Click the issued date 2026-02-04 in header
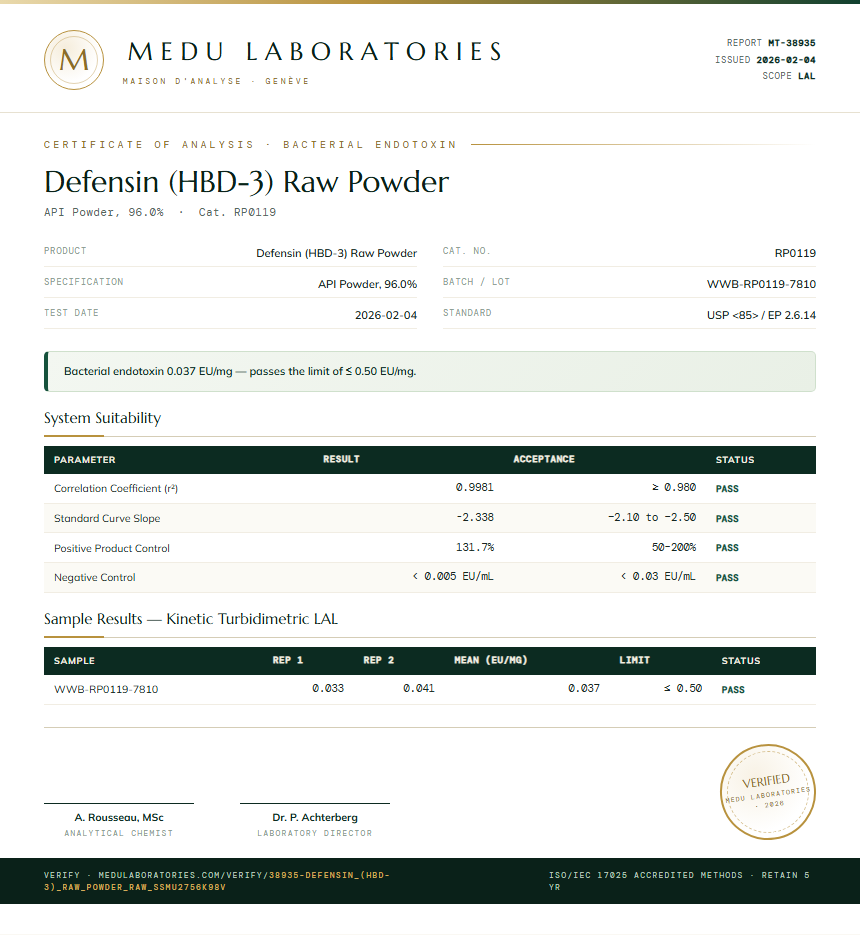 coord(785,60)
